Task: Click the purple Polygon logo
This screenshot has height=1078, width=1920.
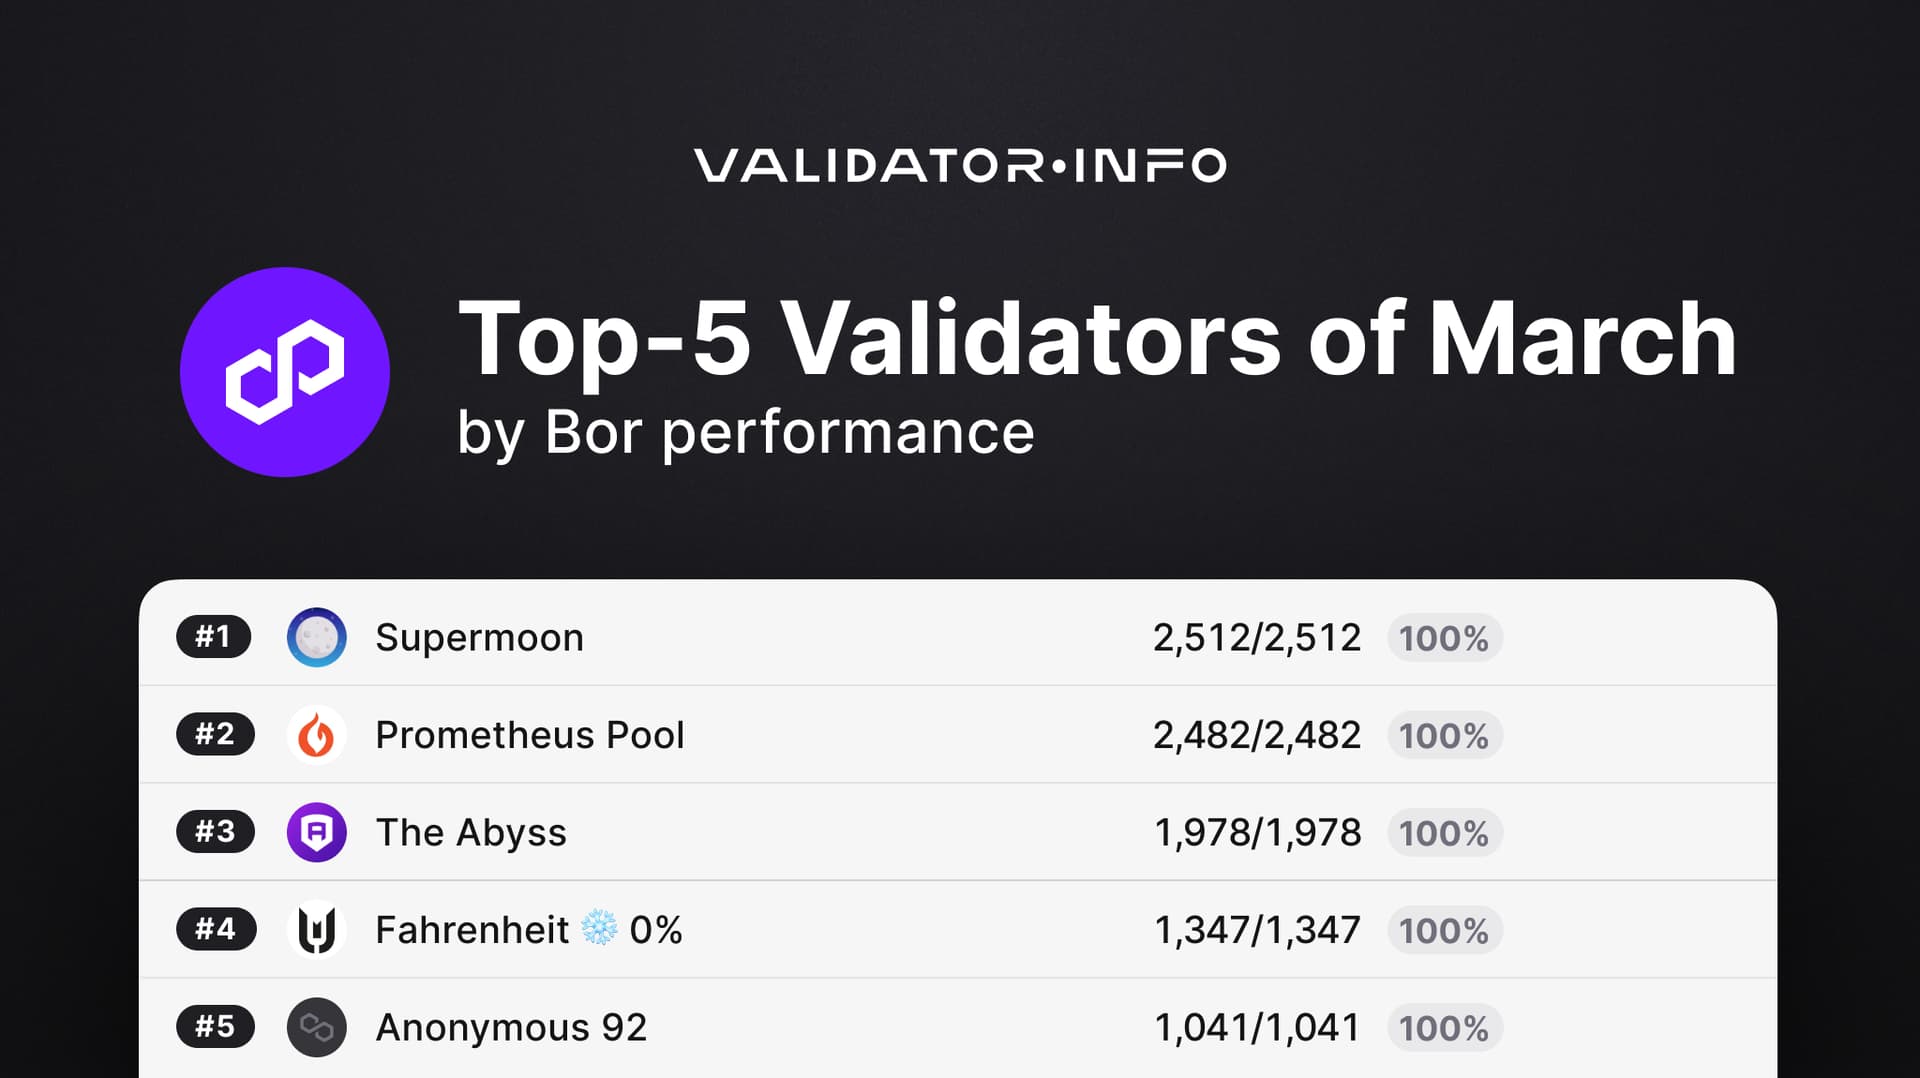Action: [285, 372]
